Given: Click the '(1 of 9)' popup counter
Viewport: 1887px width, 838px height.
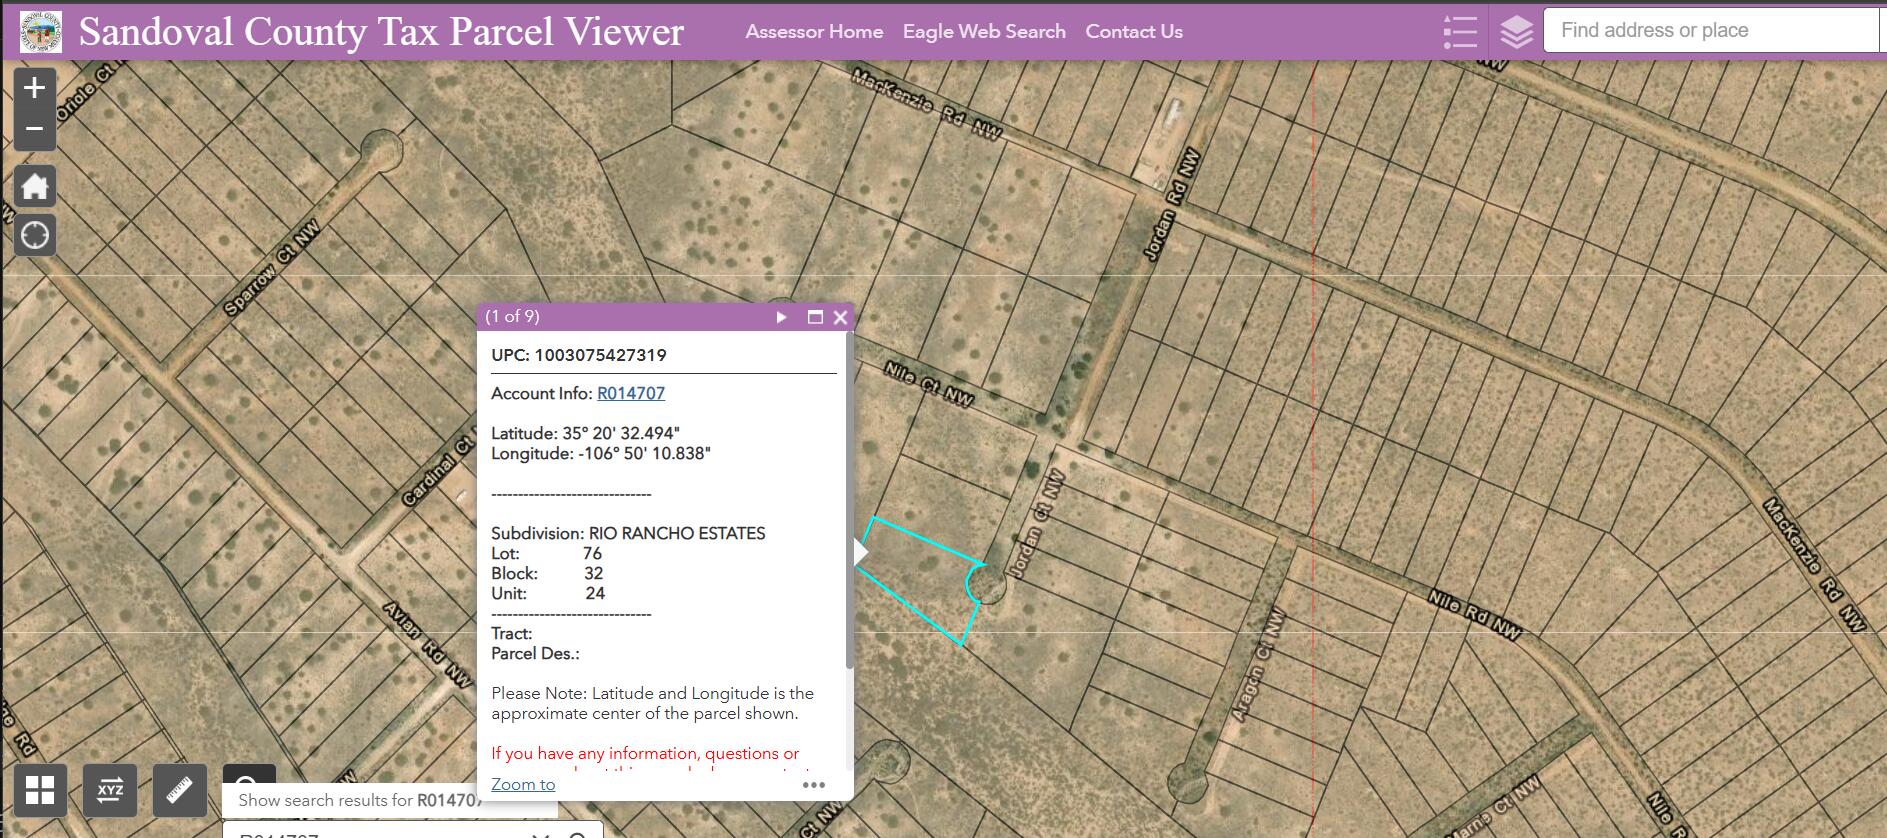Looking at the screenshot, I should (512, 316).
